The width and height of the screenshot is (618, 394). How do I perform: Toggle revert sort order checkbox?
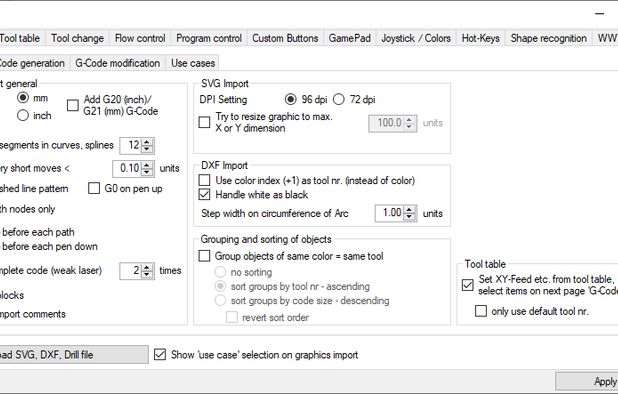pos(232,317)
